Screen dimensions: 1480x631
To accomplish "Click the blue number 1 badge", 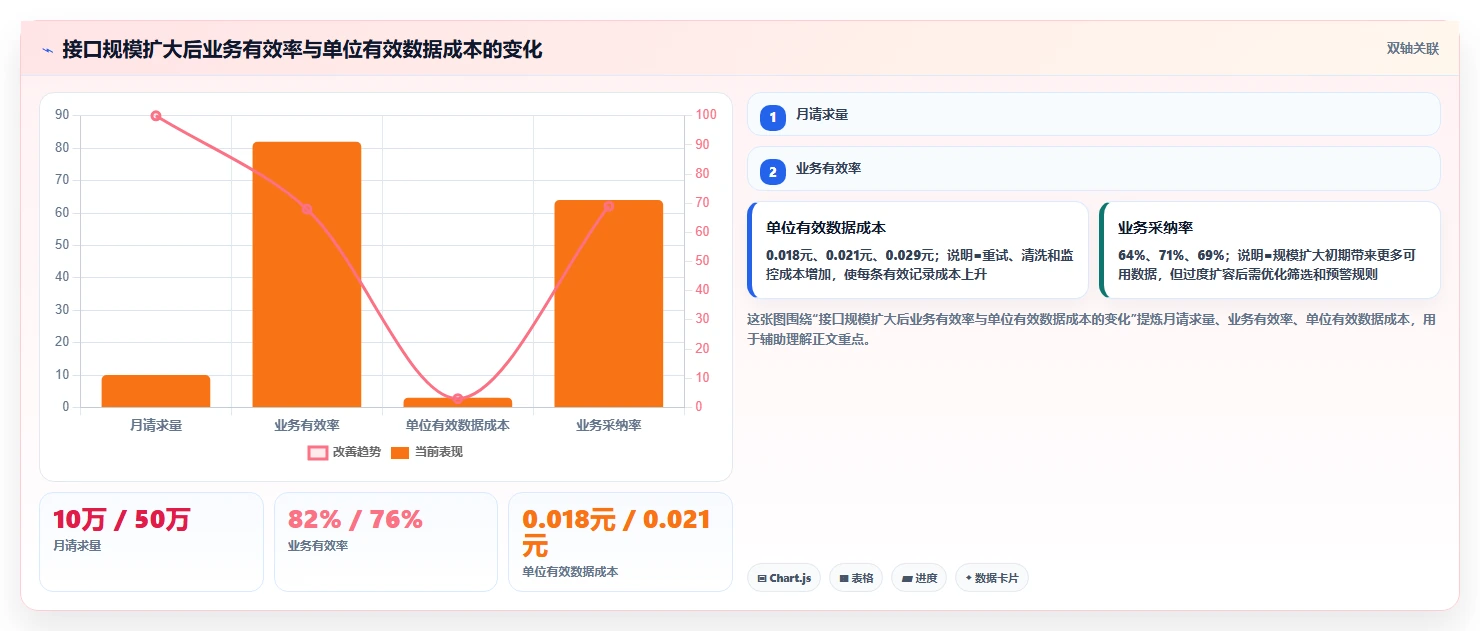I will click(773, 117).
